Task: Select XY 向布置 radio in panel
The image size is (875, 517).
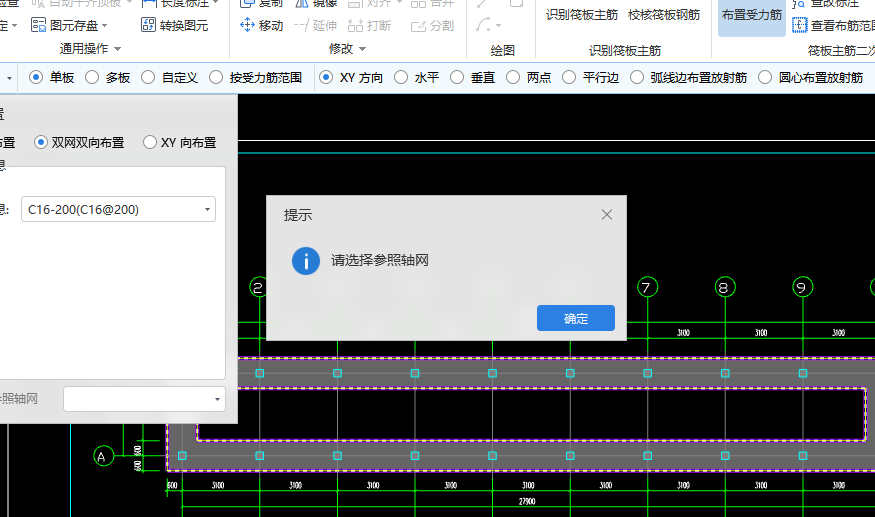Action: (x=150, y=142)
